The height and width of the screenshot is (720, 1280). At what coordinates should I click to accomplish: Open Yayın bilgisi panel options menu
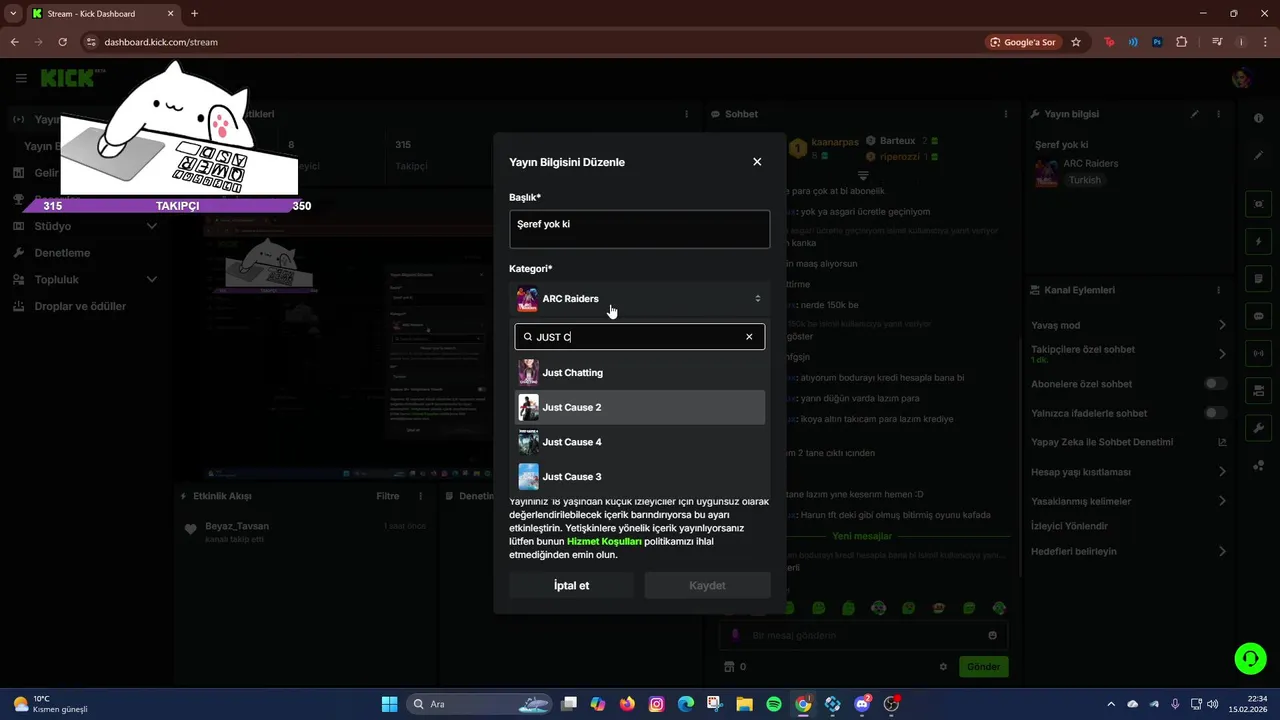click(x=1219, y=114)
